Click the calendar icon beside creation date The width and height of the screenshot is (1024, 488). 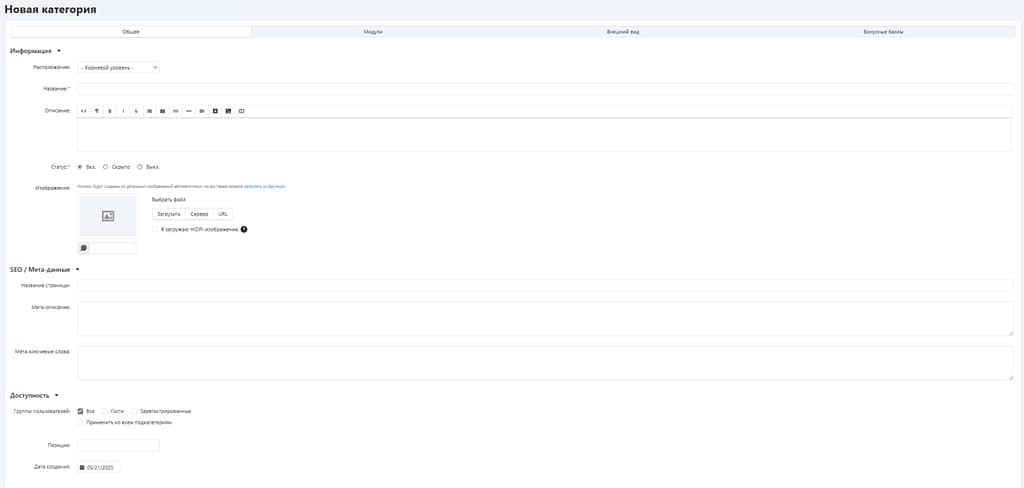click(82, 467)
